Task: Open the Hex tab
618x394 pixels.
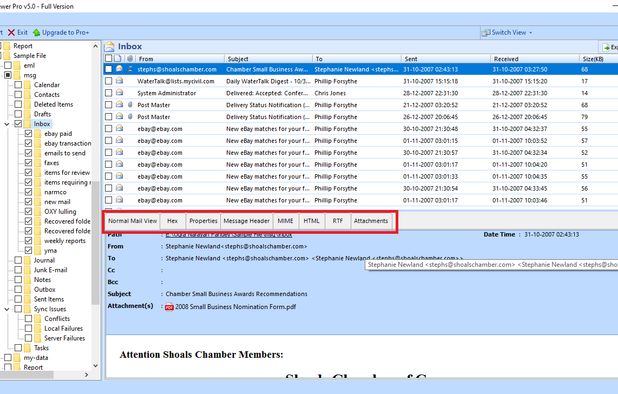Action: (x=173, y=221)
